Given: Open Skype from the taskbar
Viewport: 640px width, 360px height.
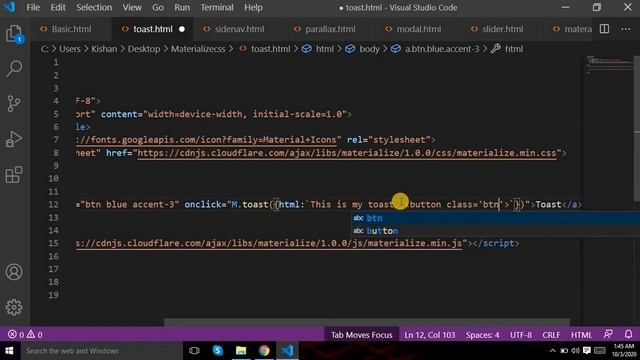Looking at the screenshot, I should pos(218,351).
